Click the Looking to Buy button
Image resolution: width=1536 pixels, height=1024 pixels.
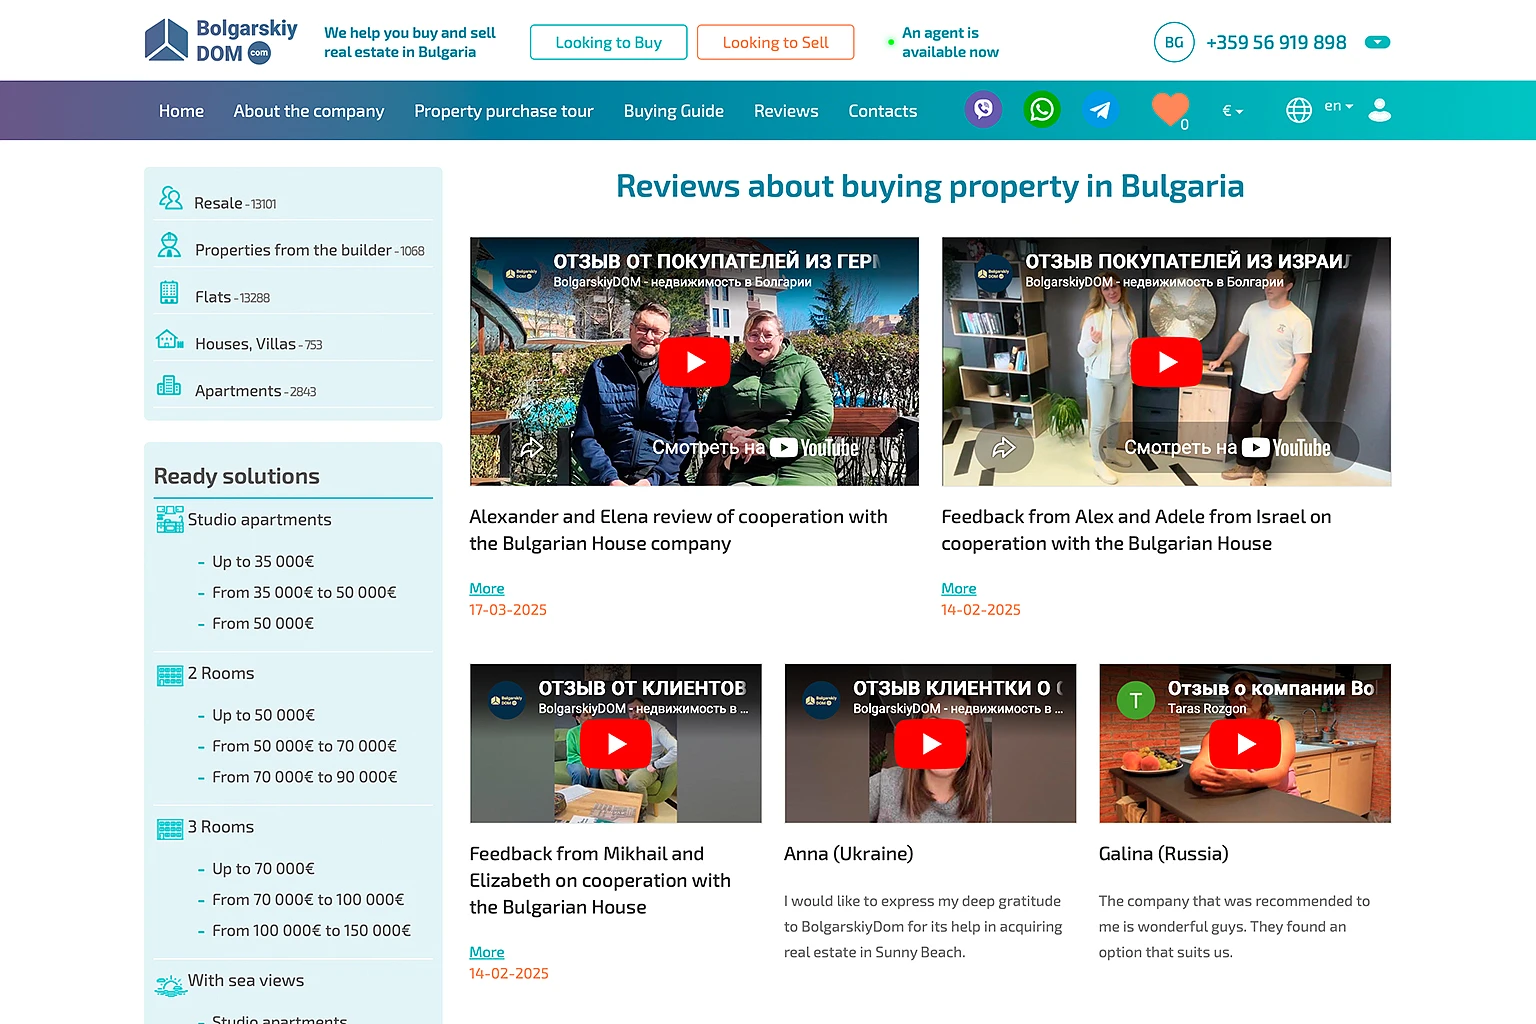pos(609,42)
